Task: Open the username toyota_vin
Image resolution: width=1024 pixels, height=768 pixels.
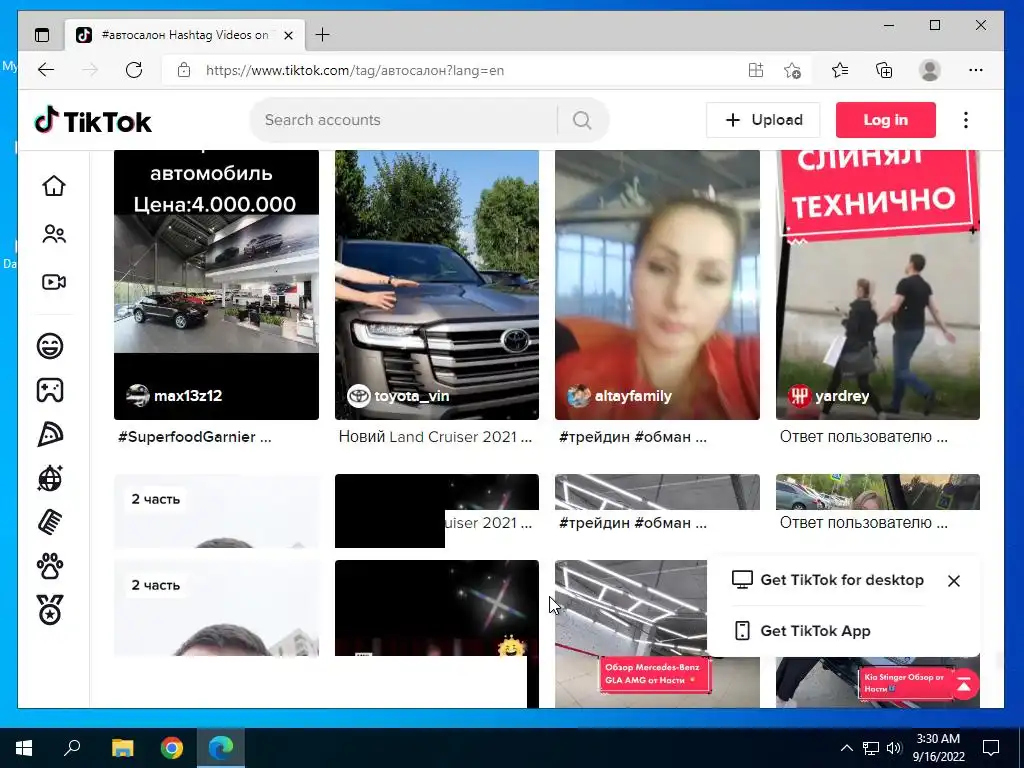Action: click(411, 396)
